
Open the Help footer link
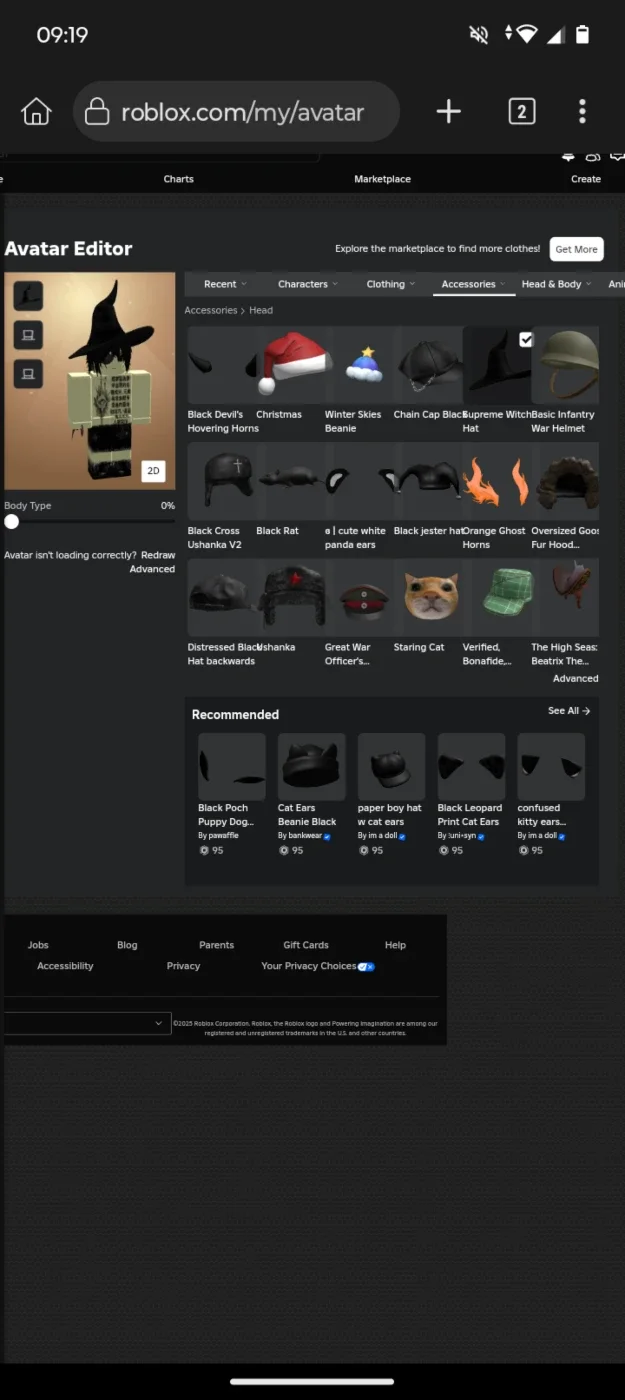point(395,945)
